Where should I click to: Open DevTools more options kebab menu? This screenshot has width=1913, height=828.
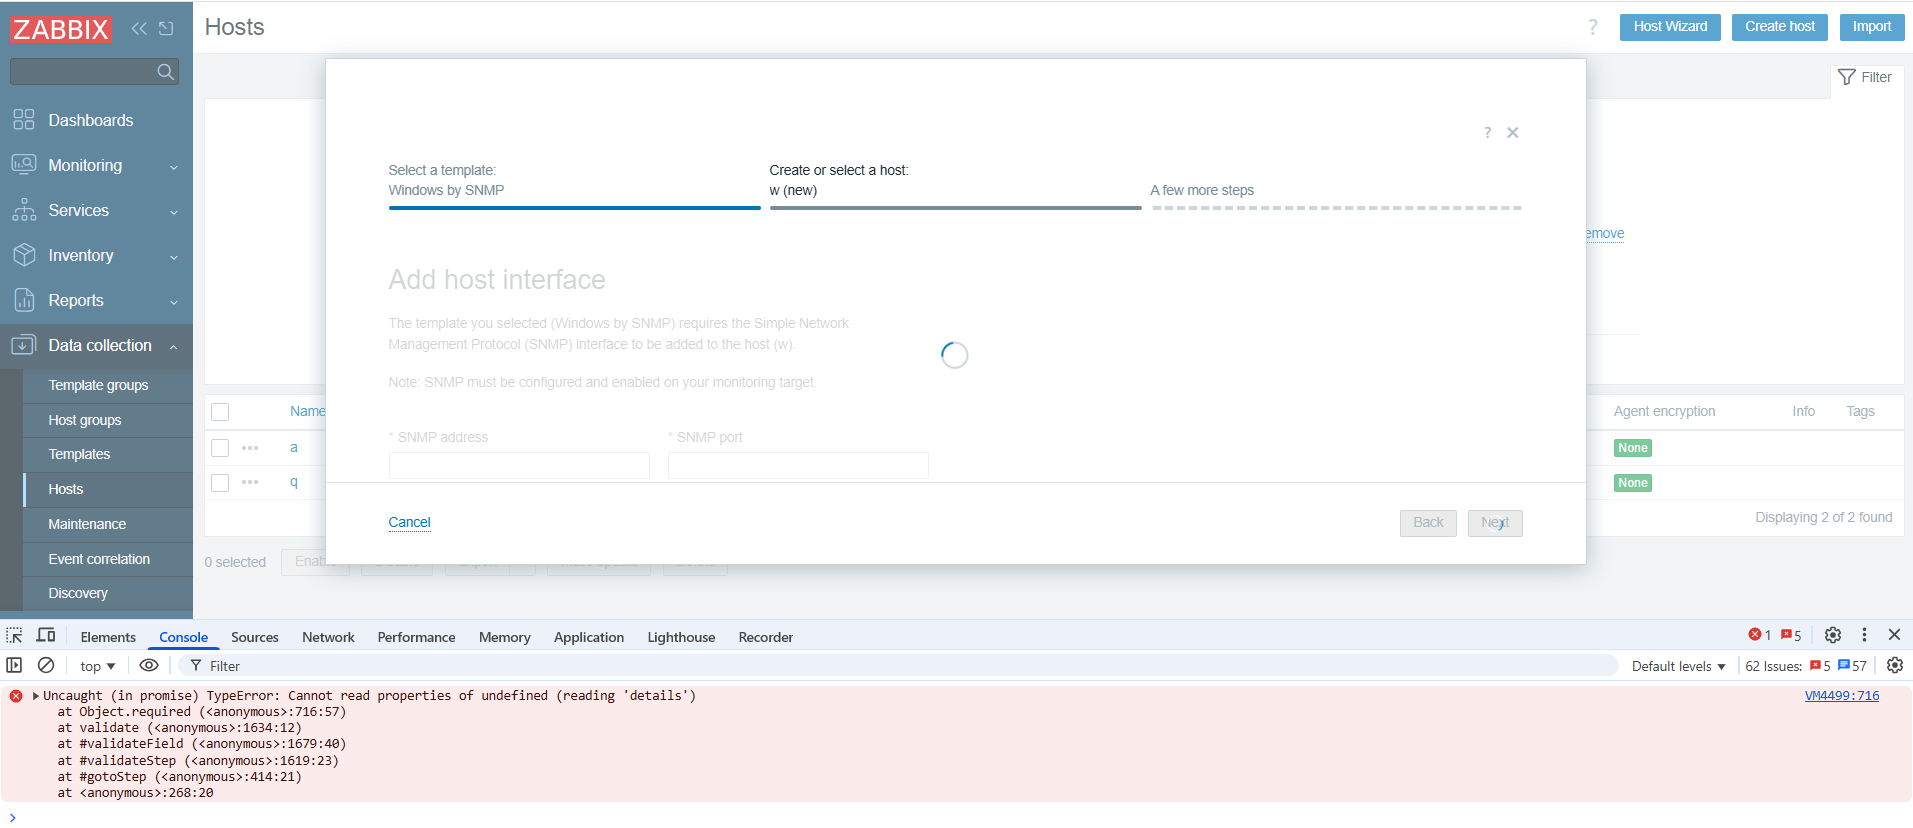(1864, 635)
